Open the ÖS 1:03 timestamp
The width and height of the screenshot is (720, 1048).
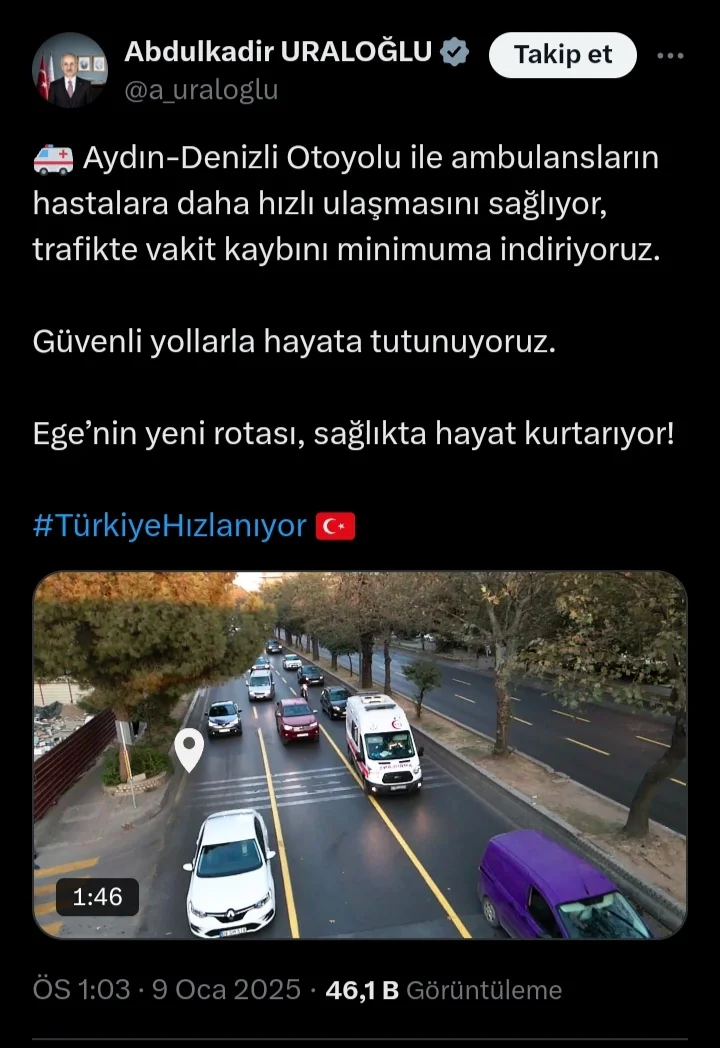(82, 990)
